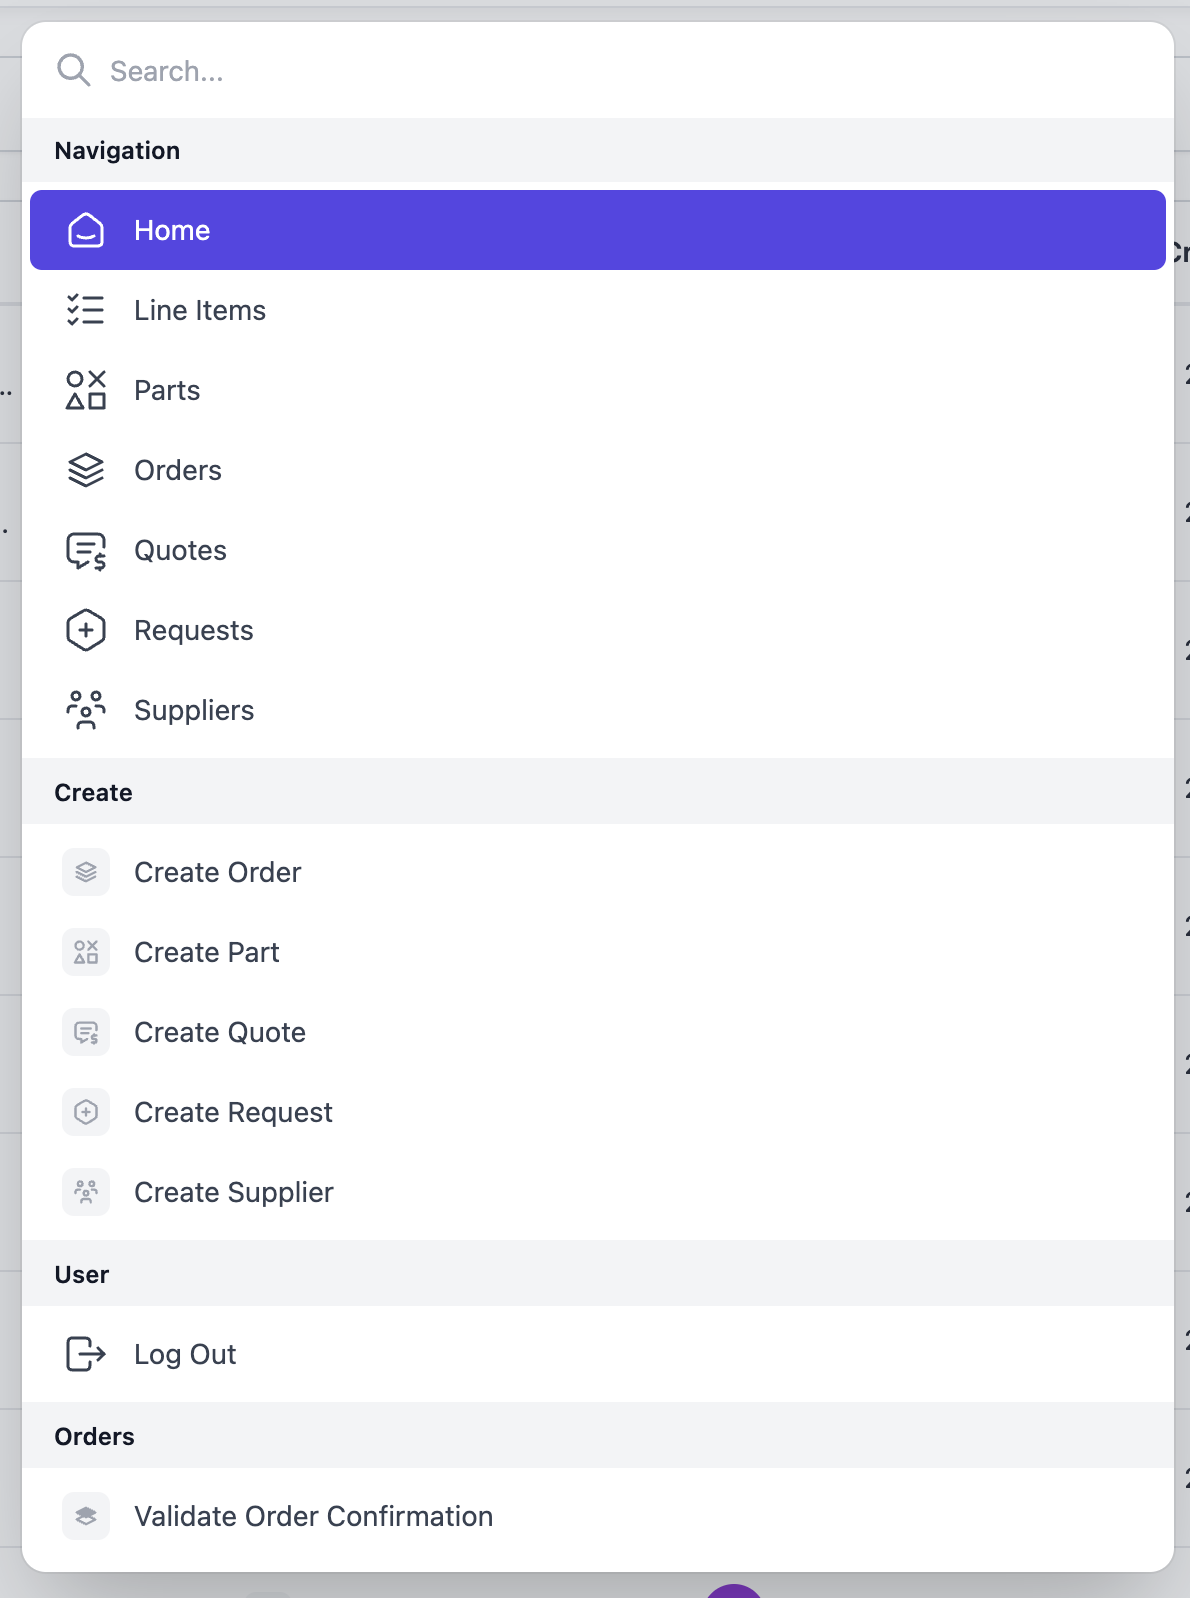Click the Parts shapes icon

[86, 390]
